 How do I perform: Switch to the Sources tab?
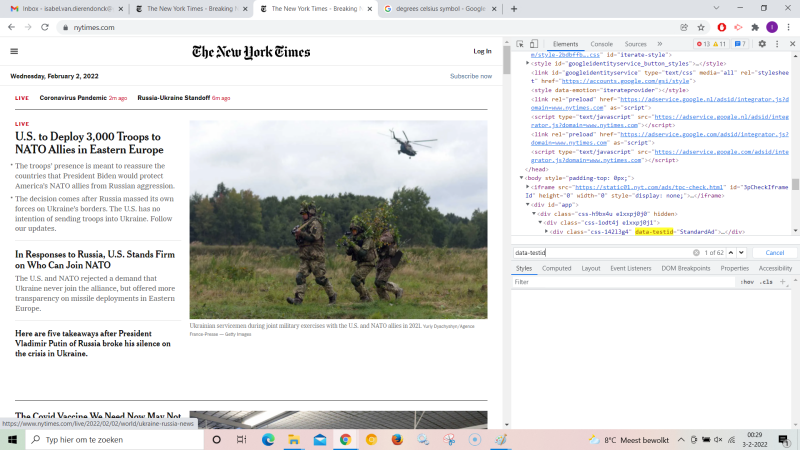point(635,44)
